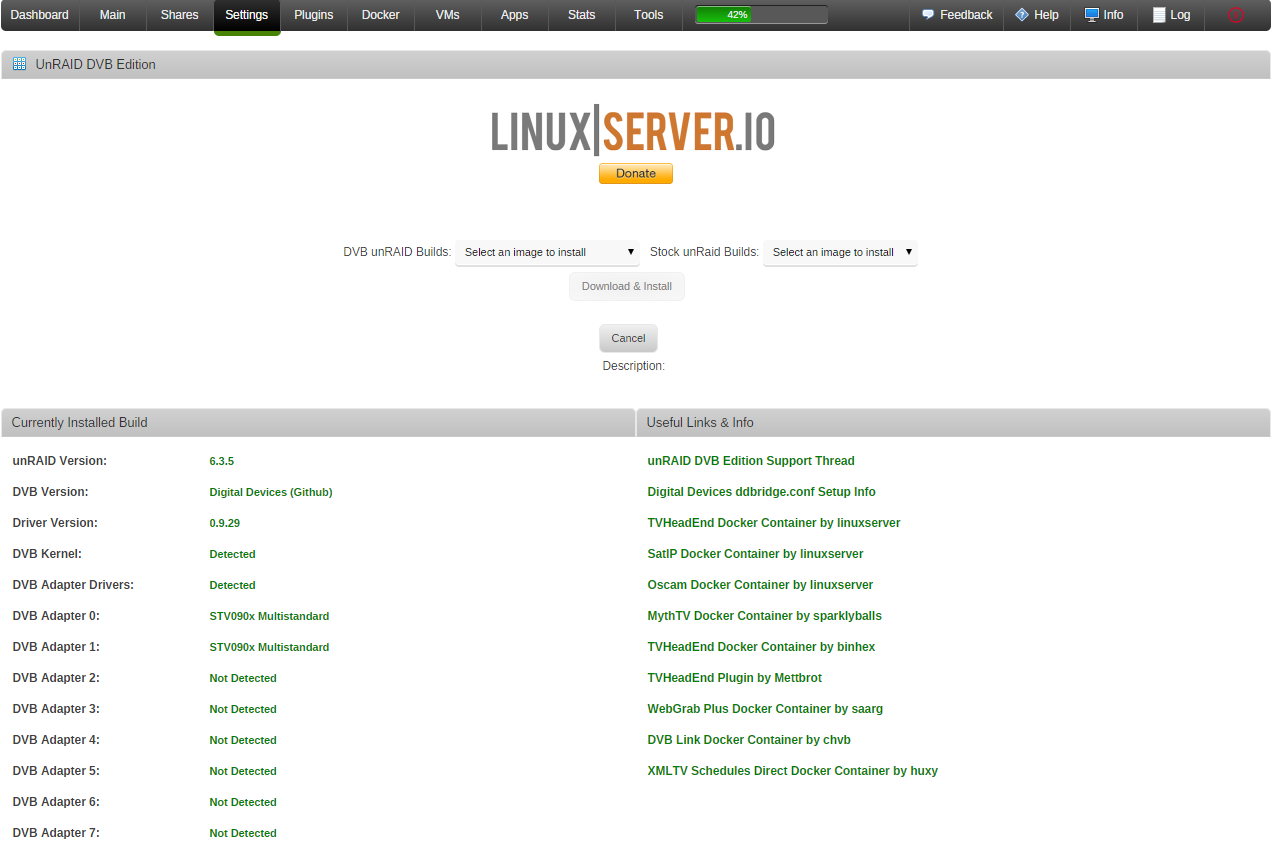Click the Driver Version label
The width and height of the screenshot is (1272, 848).
pyautogui.click(x=55, y=523)
